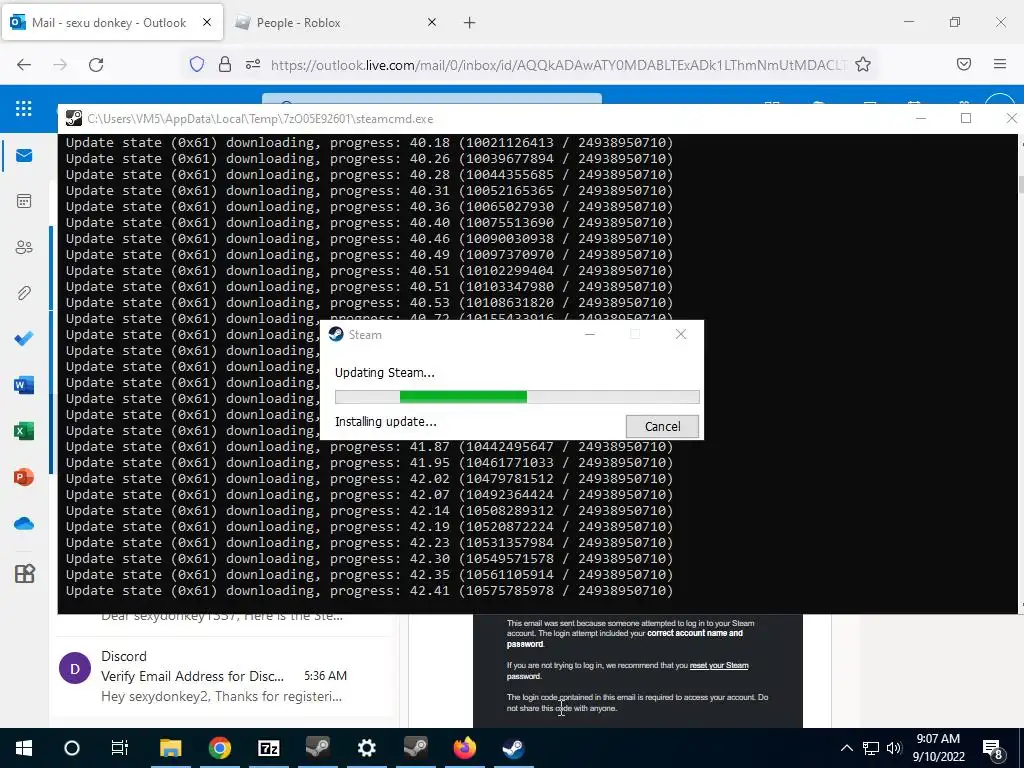Image resolution: width=1024 pixels, height=768 pixels.
Task: Open Files attachments paperclip in the sidebar
Action: coord(24,293)
